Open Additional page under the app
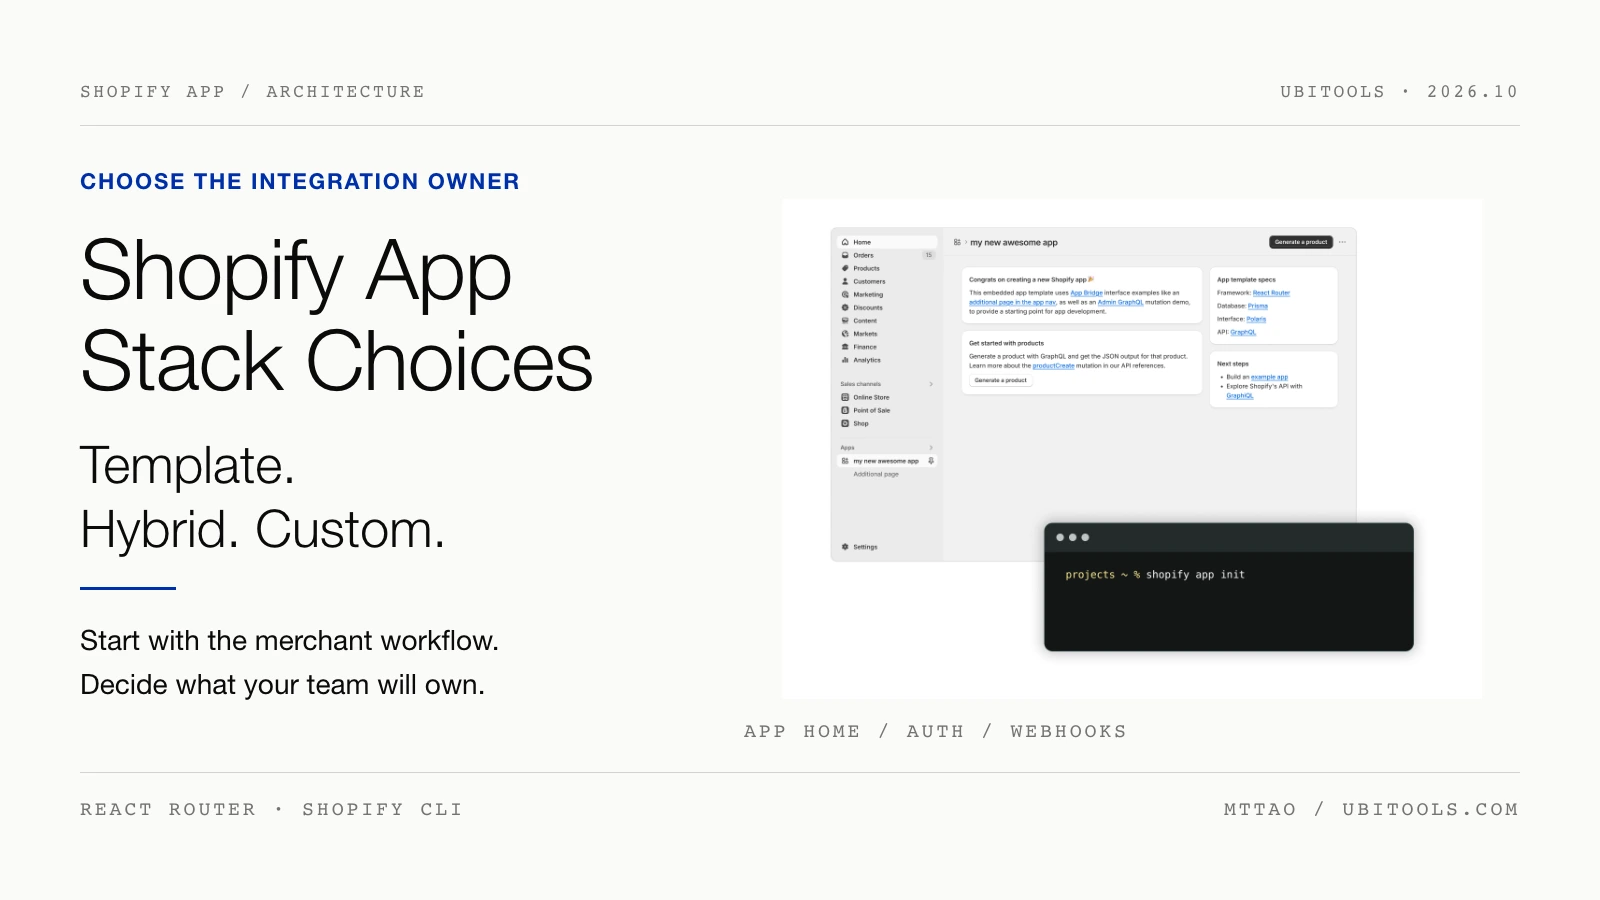This screenshot has width=1600, height=900. coord(876,474)
